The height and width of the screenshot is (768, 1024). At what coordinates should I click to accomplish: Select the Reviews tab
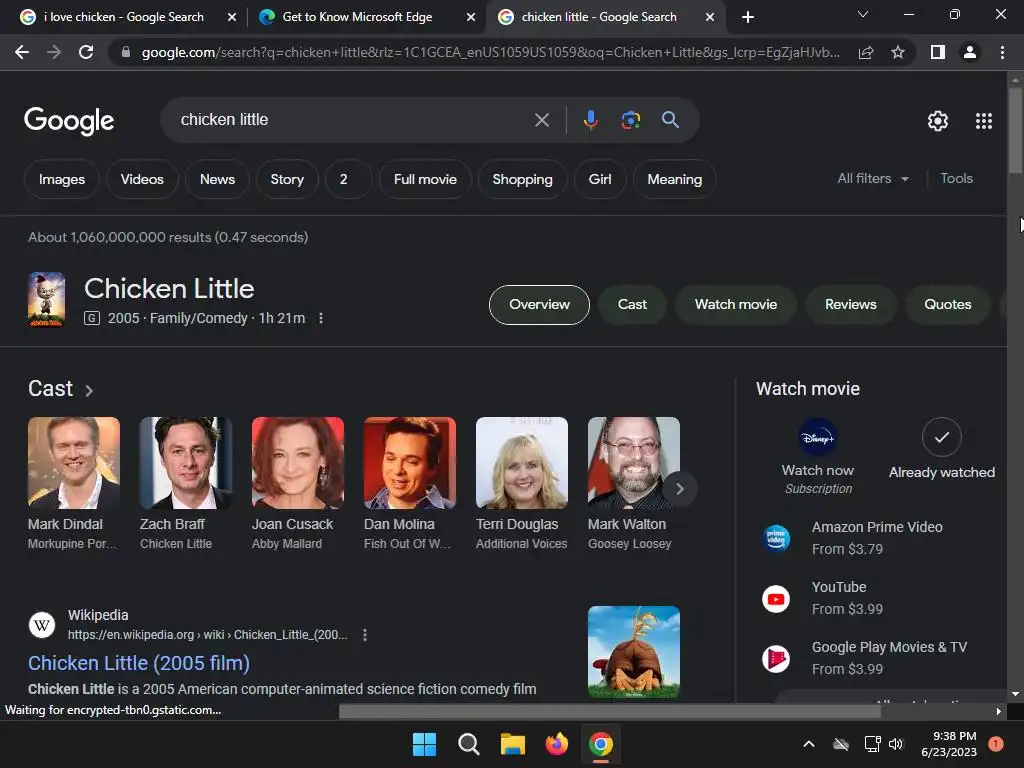pos(850,304)
